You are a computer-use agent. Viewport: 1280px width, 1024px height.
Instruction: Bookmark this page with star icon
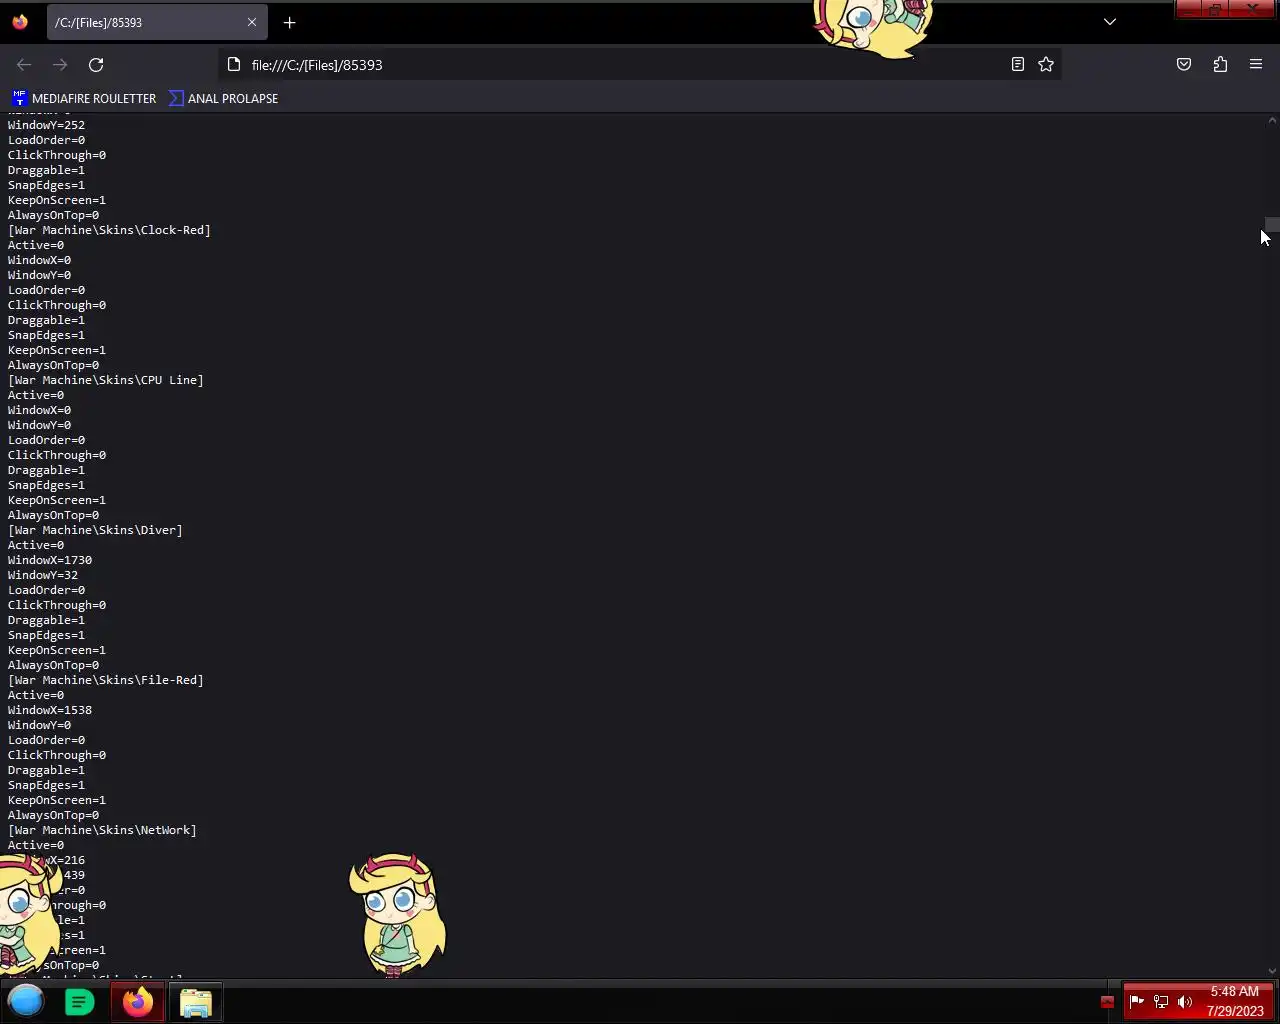coord(1046,65)
